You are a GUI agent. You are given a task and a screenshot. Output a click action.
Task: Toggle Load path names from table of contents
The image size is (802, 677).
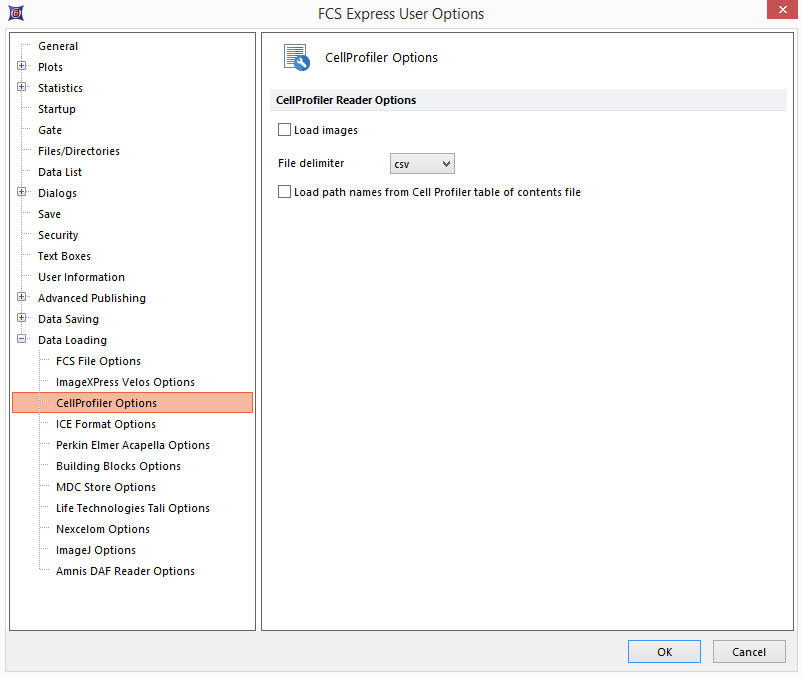(x=285, y=192)
